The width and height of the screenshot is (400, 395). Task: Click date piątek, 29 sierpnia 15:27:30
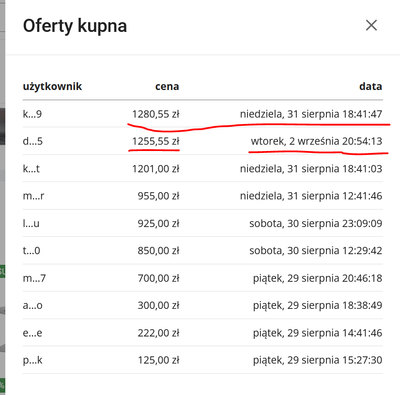317,360
